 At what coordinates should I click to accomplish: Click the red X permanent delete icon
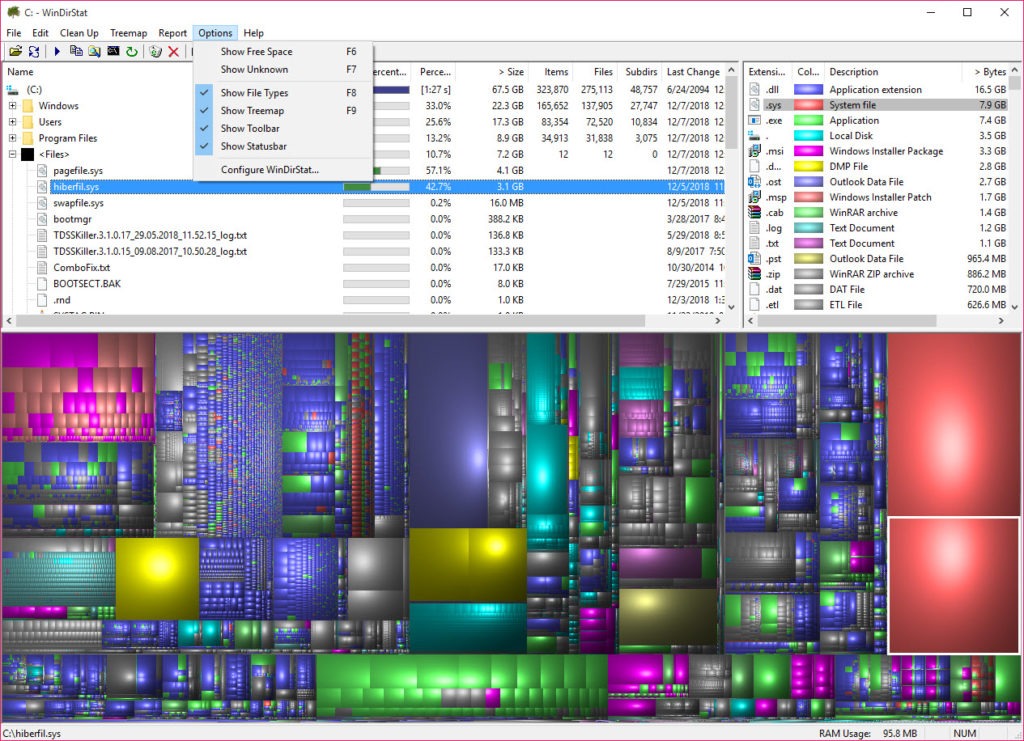click(174, 51)
